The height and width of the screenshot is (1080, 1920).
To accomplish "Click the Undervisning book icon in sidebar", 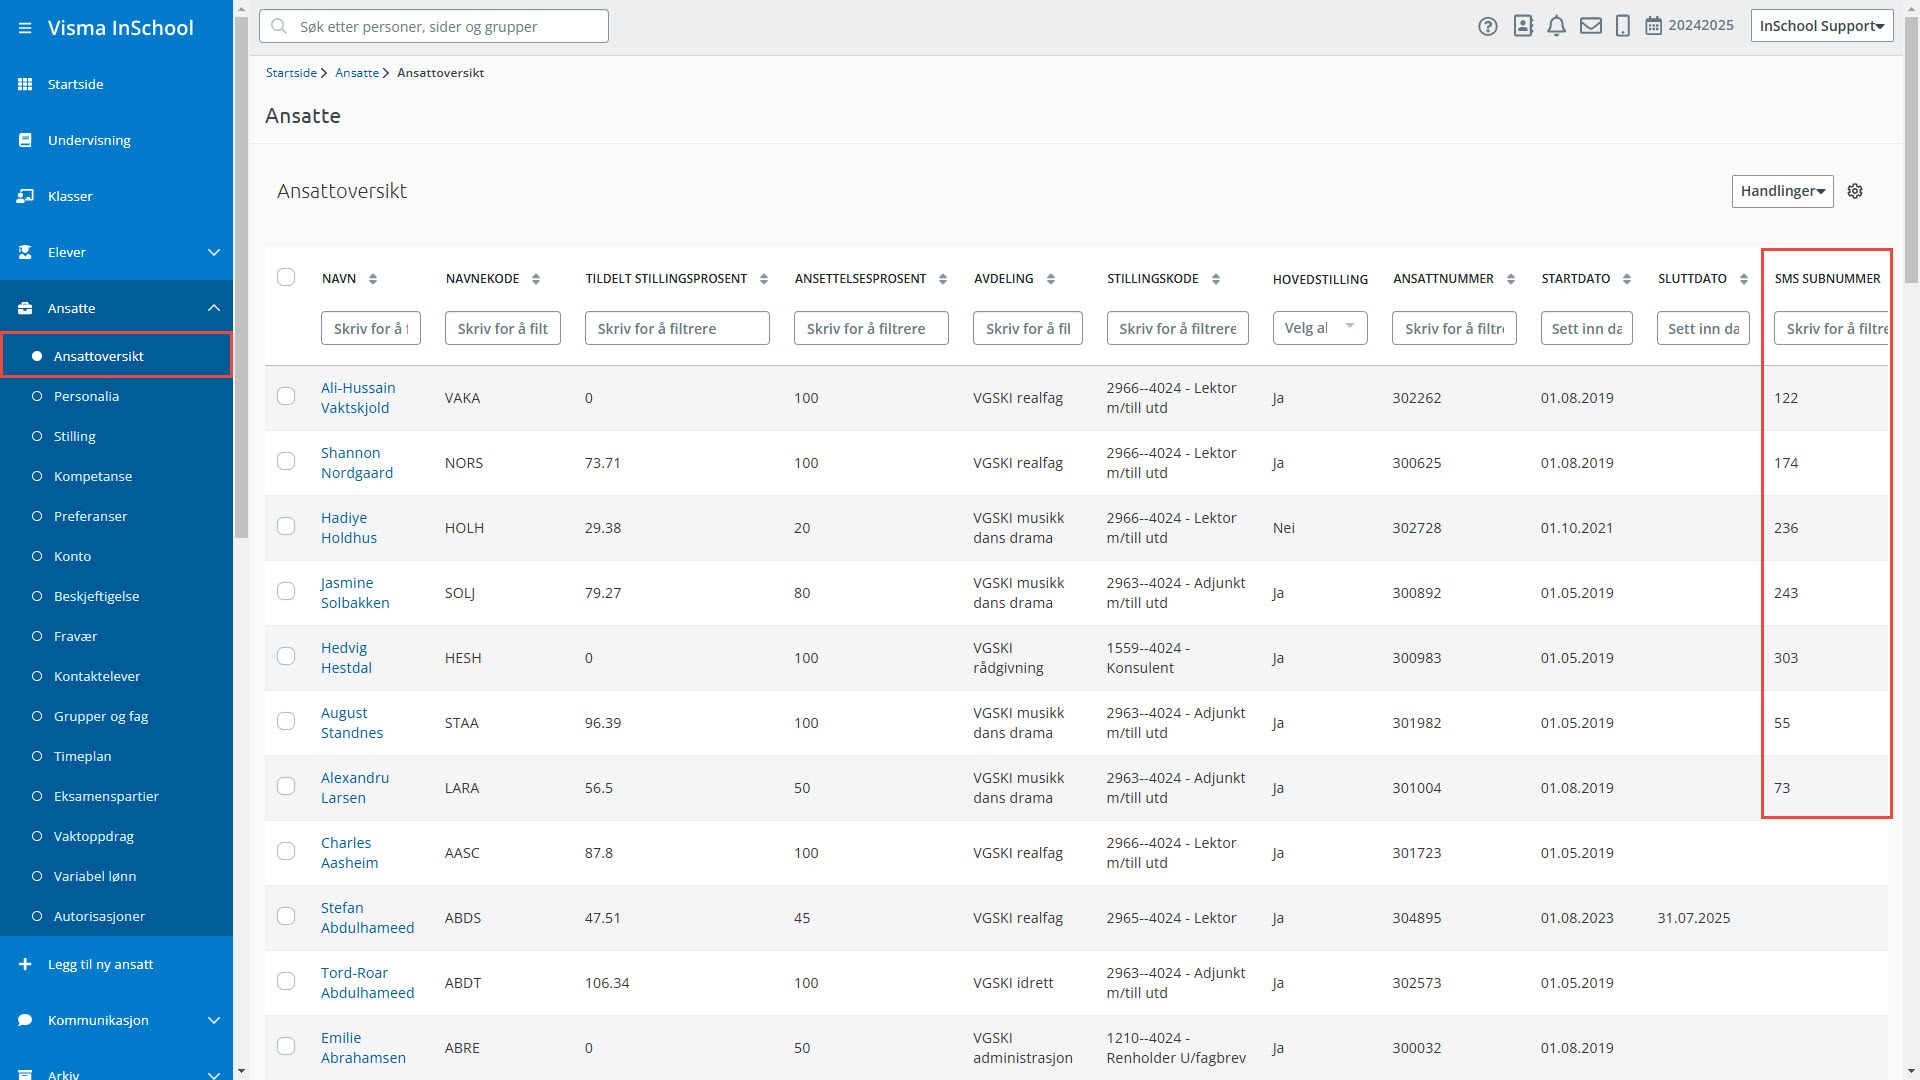I will 25,140.
